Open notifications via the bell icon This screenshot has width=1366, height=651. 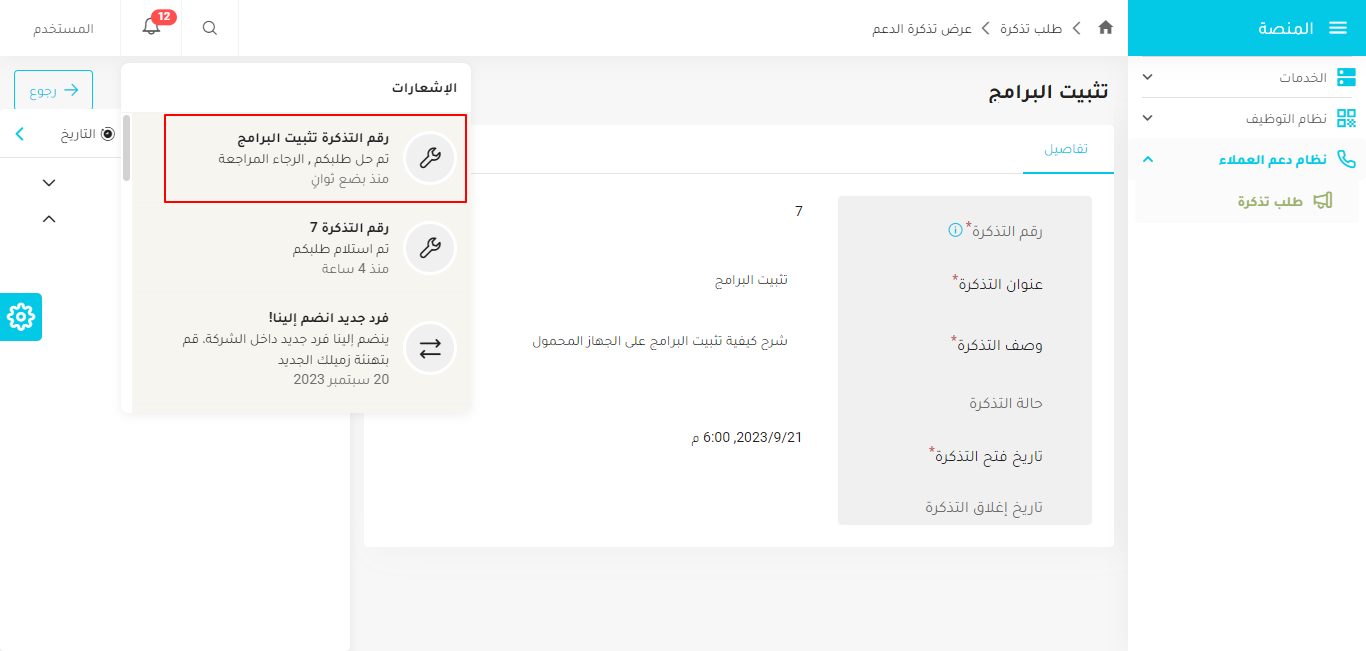(151, 27)
